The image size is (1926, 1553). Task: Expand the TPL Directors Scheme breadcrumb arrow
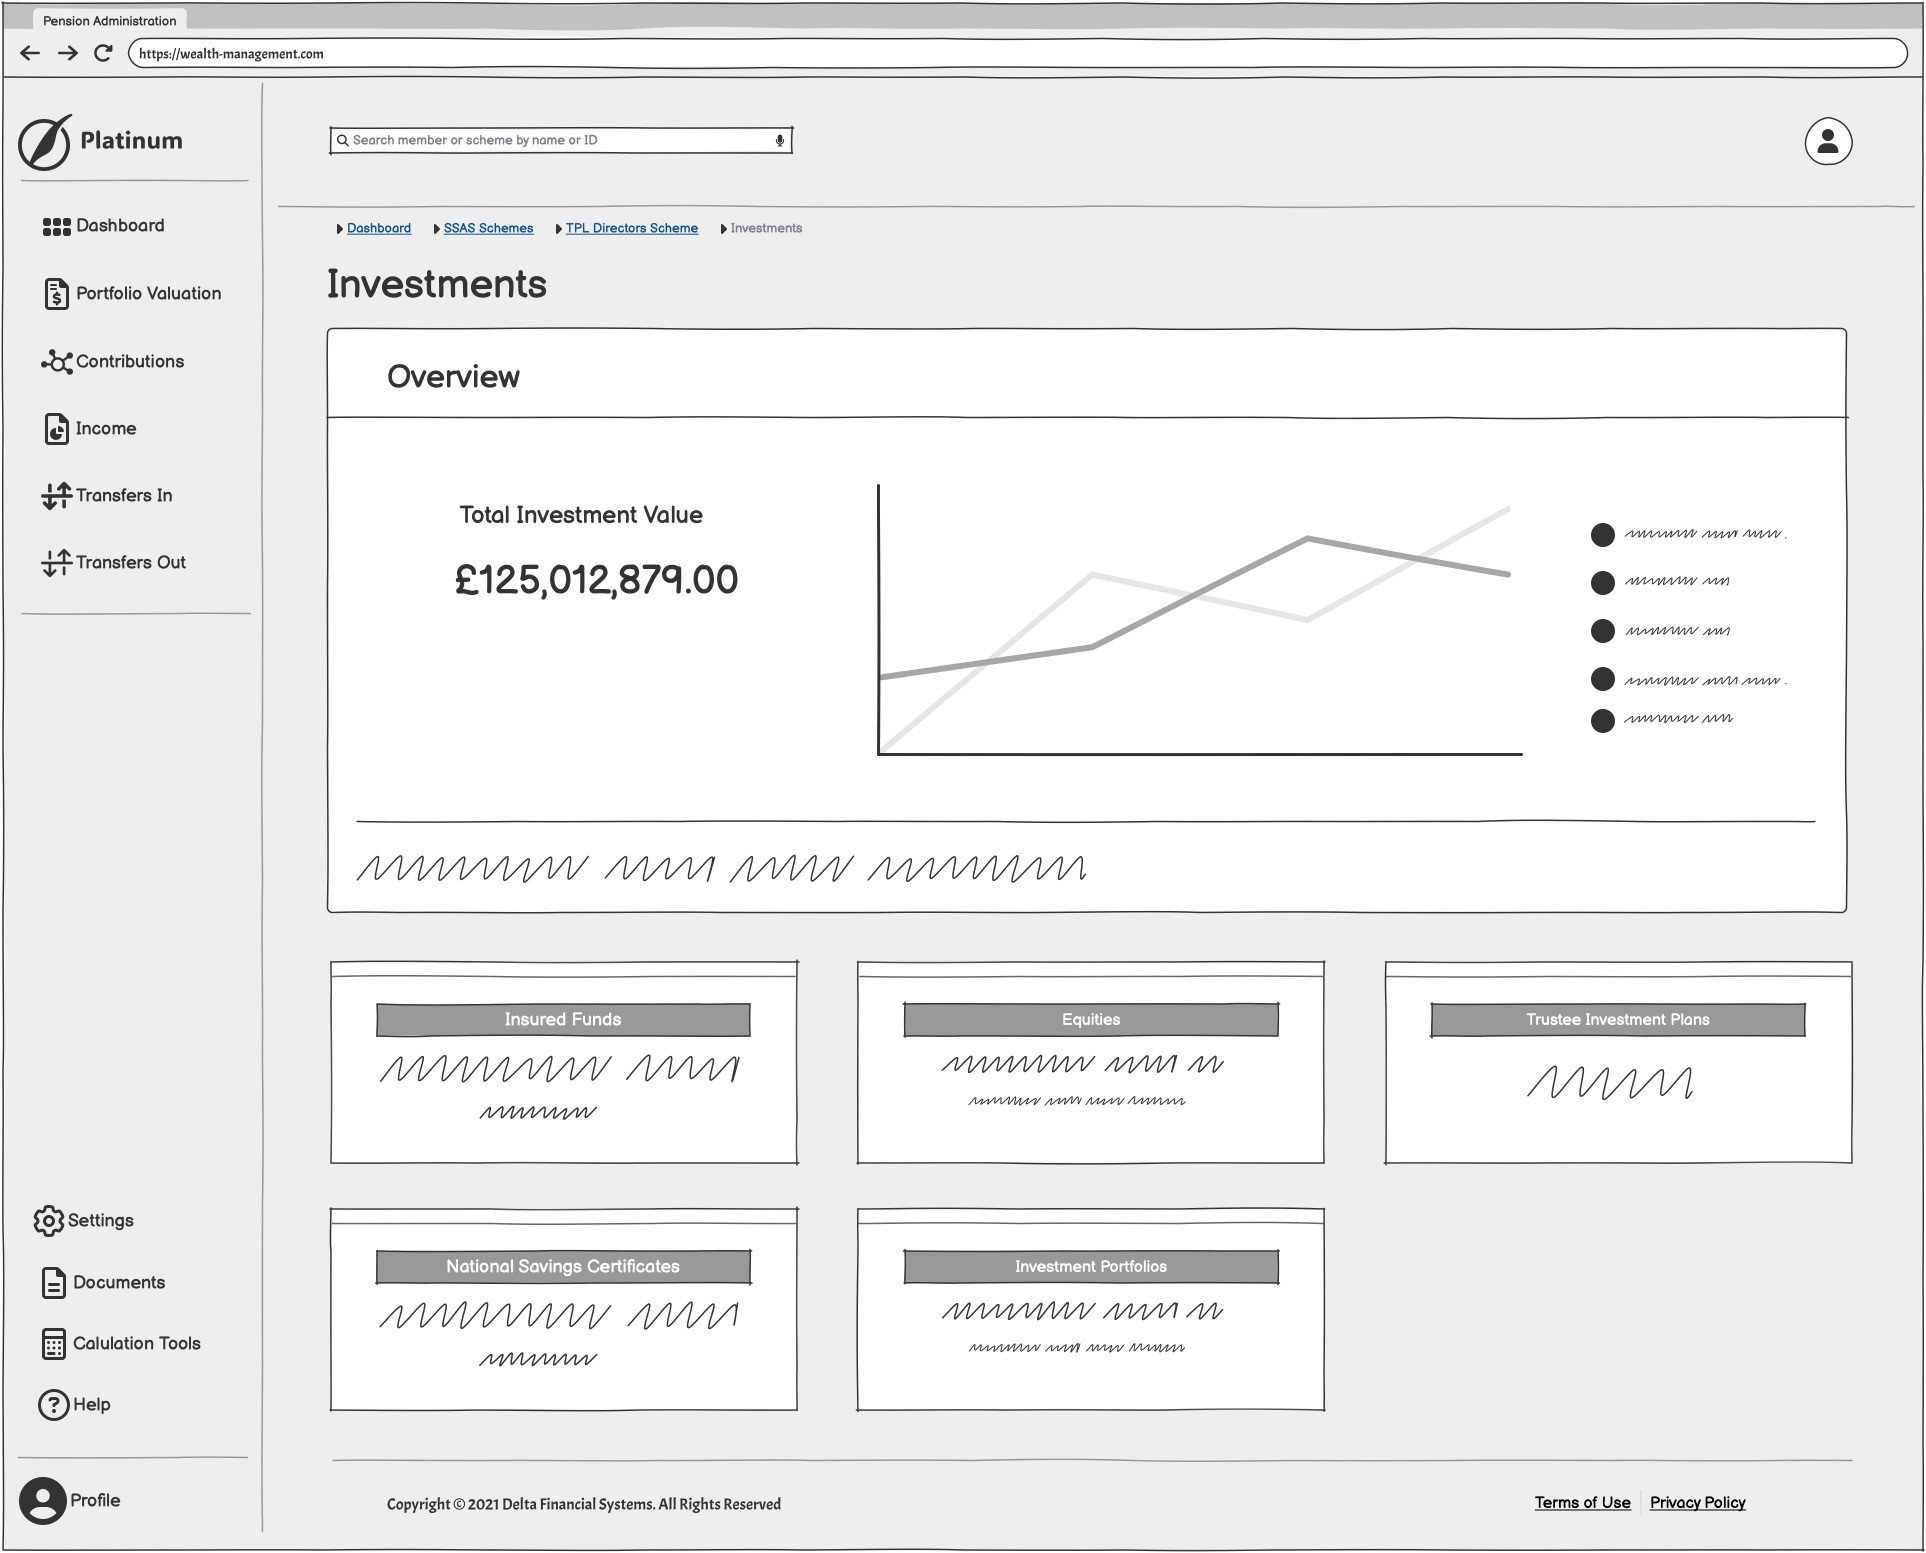click(559, 229)
